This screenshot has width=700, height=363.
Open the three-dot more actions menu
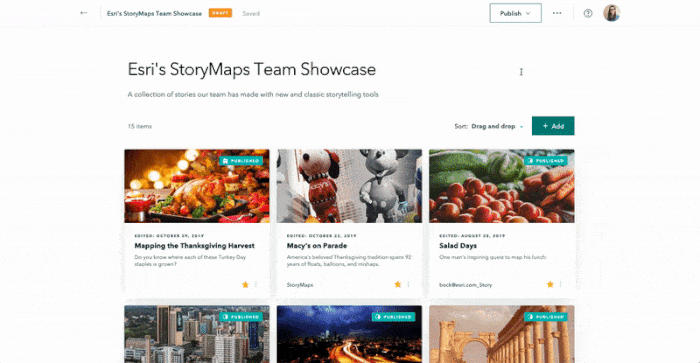pyautogui.click(x=557, y=13)
